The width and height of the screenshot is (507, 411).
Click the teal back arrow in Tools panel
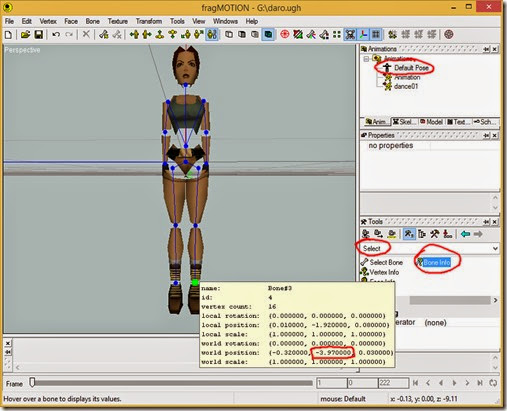(465, 234)
